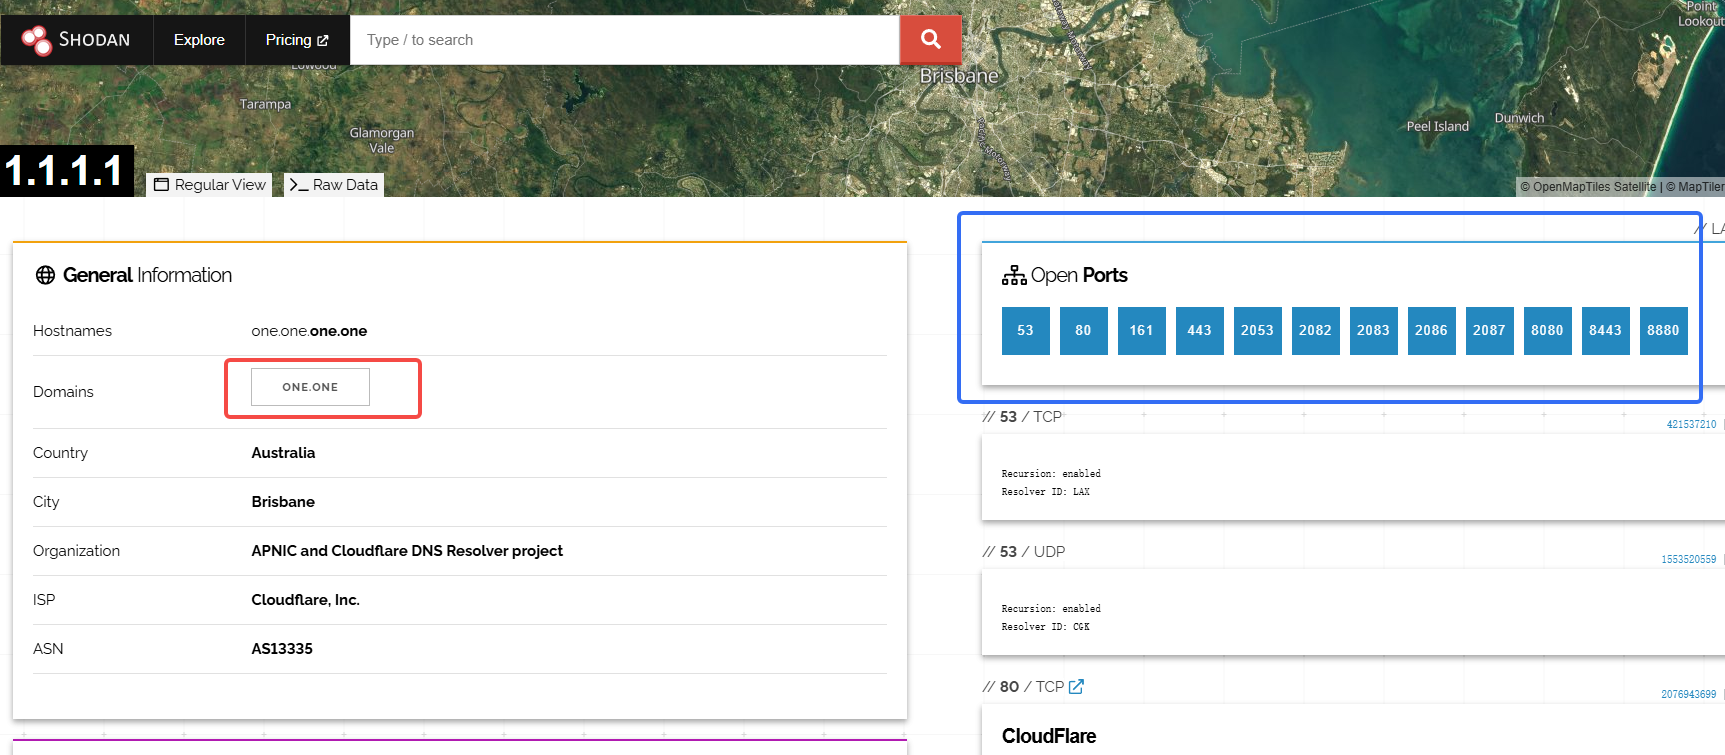Jump to open port 8443
1725x755 pixels.
click(x=1605, y=331)
